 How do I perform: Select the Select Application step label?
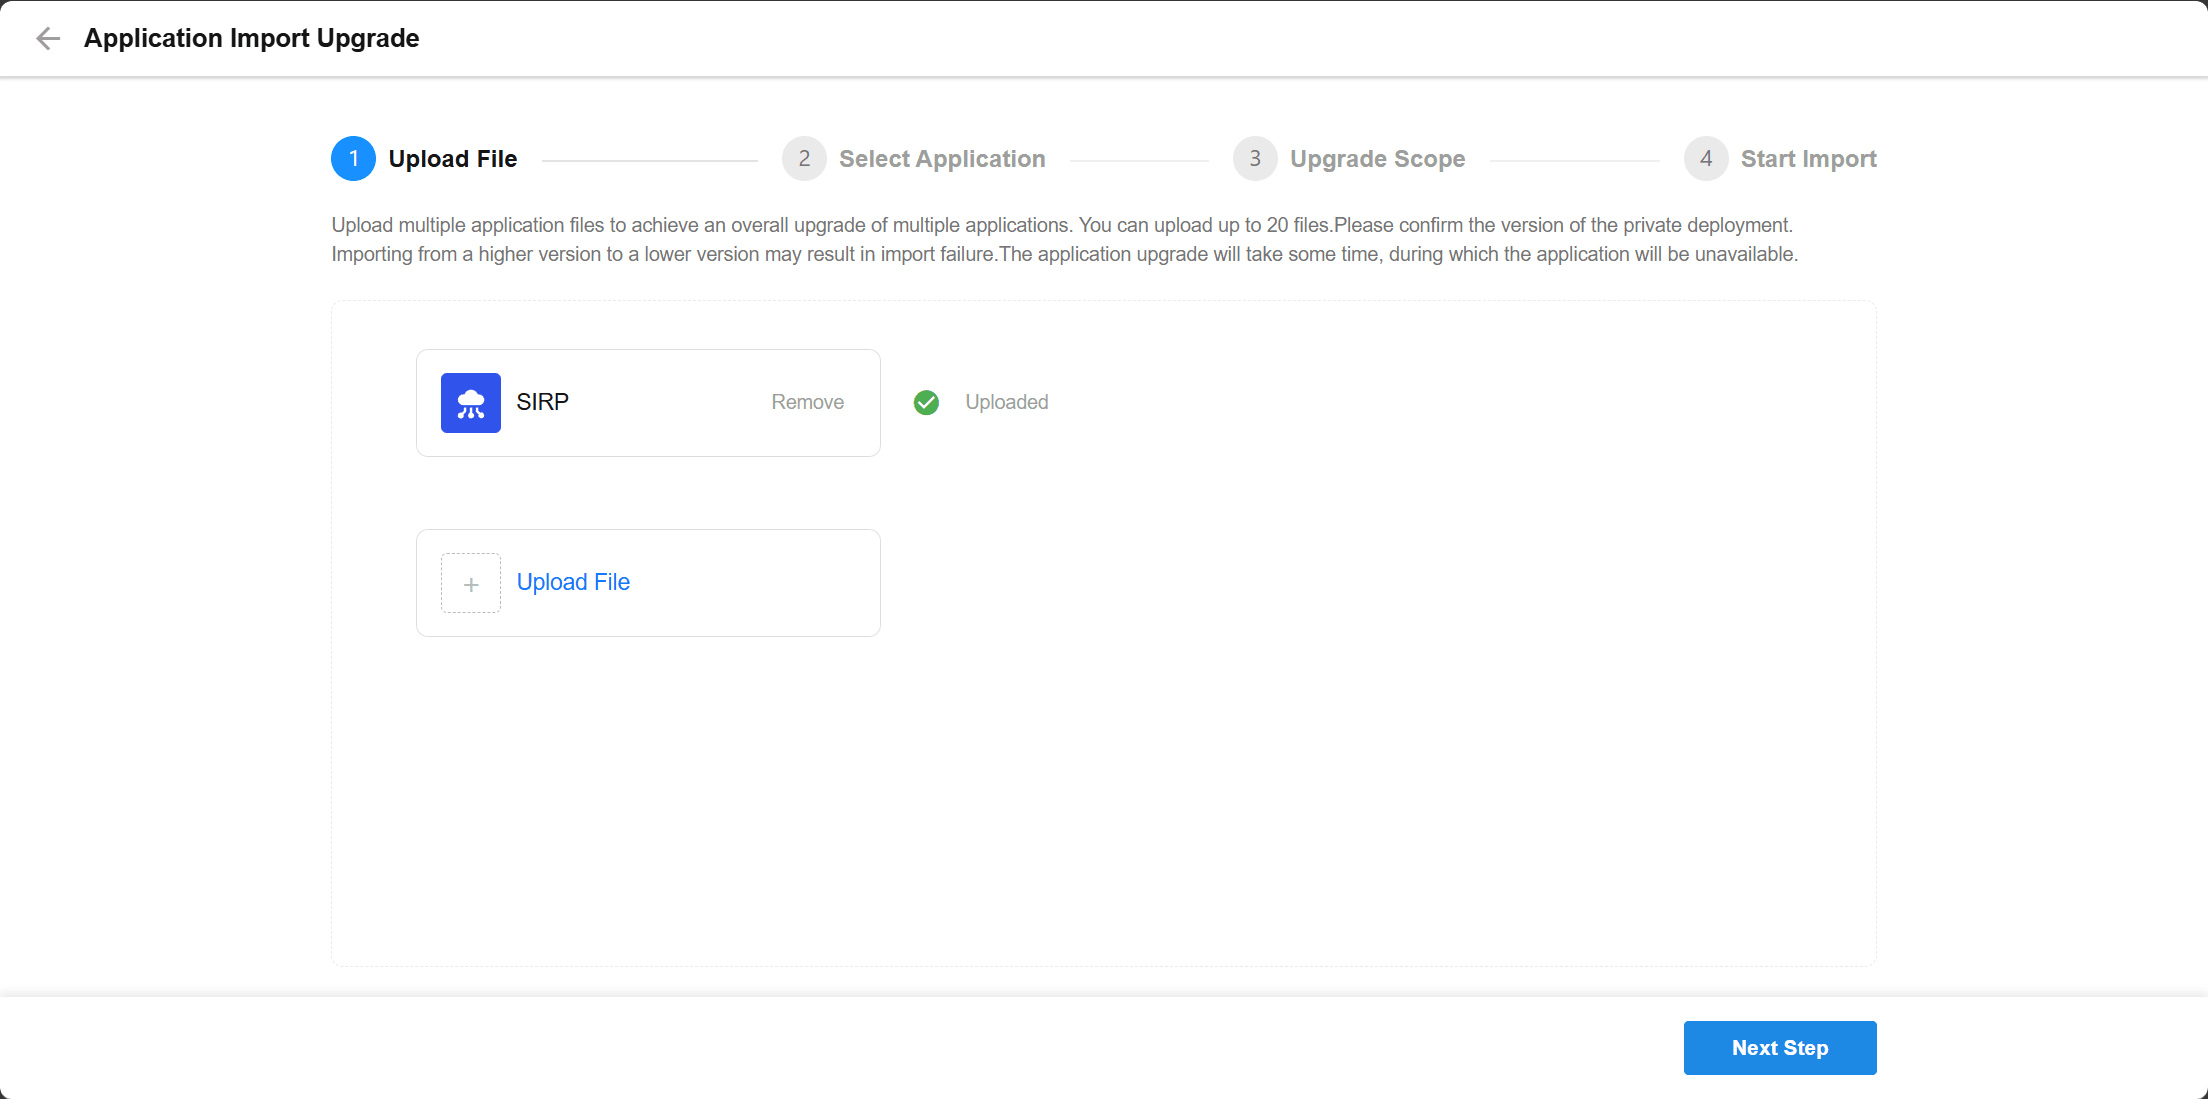coord(942,159)
